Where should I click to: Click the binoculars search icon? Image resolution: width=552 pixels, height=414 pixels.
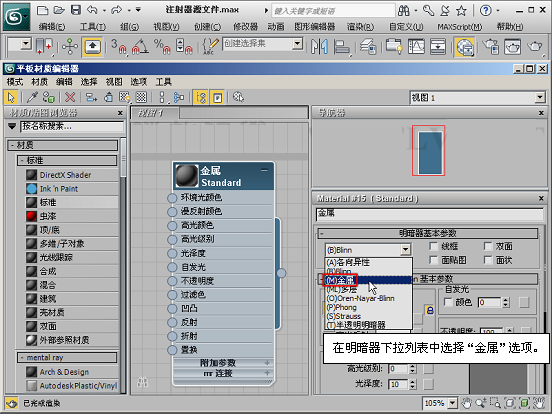[403, 11]
